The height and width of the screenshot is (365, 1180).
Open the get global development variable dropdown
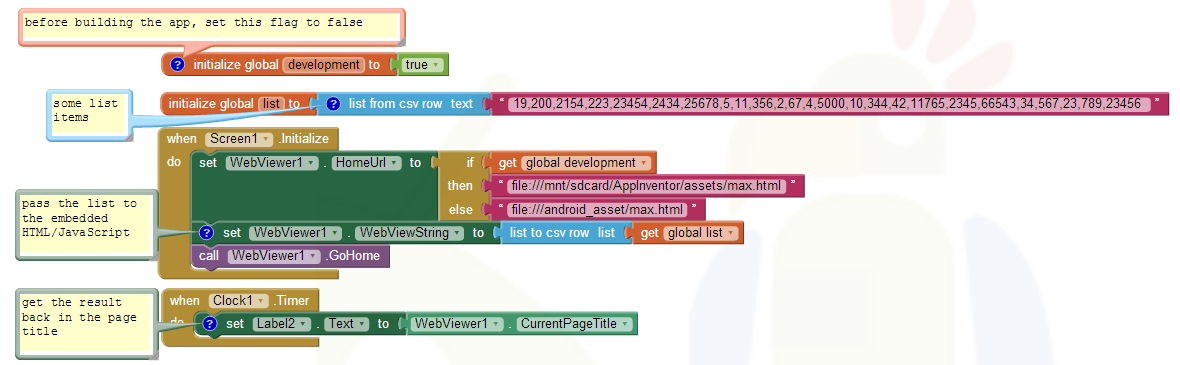point(585,163)
